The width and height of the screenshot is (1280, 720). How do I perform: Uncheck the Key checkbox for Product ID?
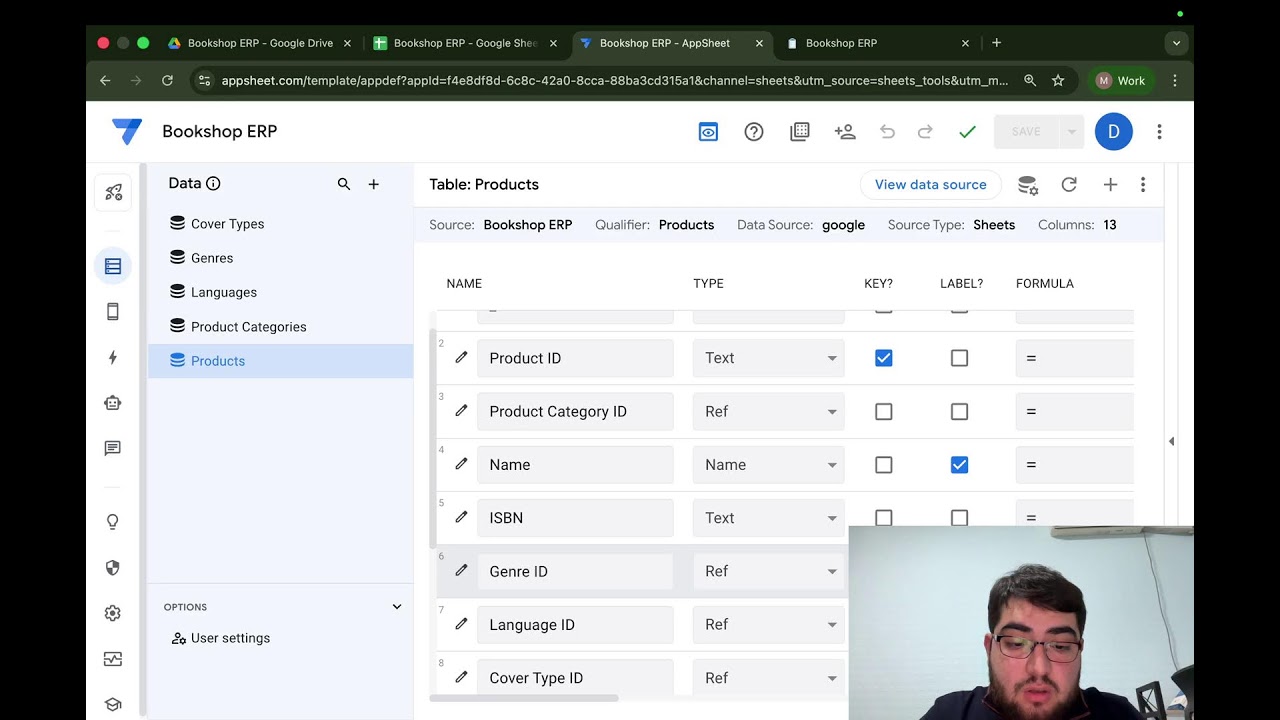pos(884,358)
